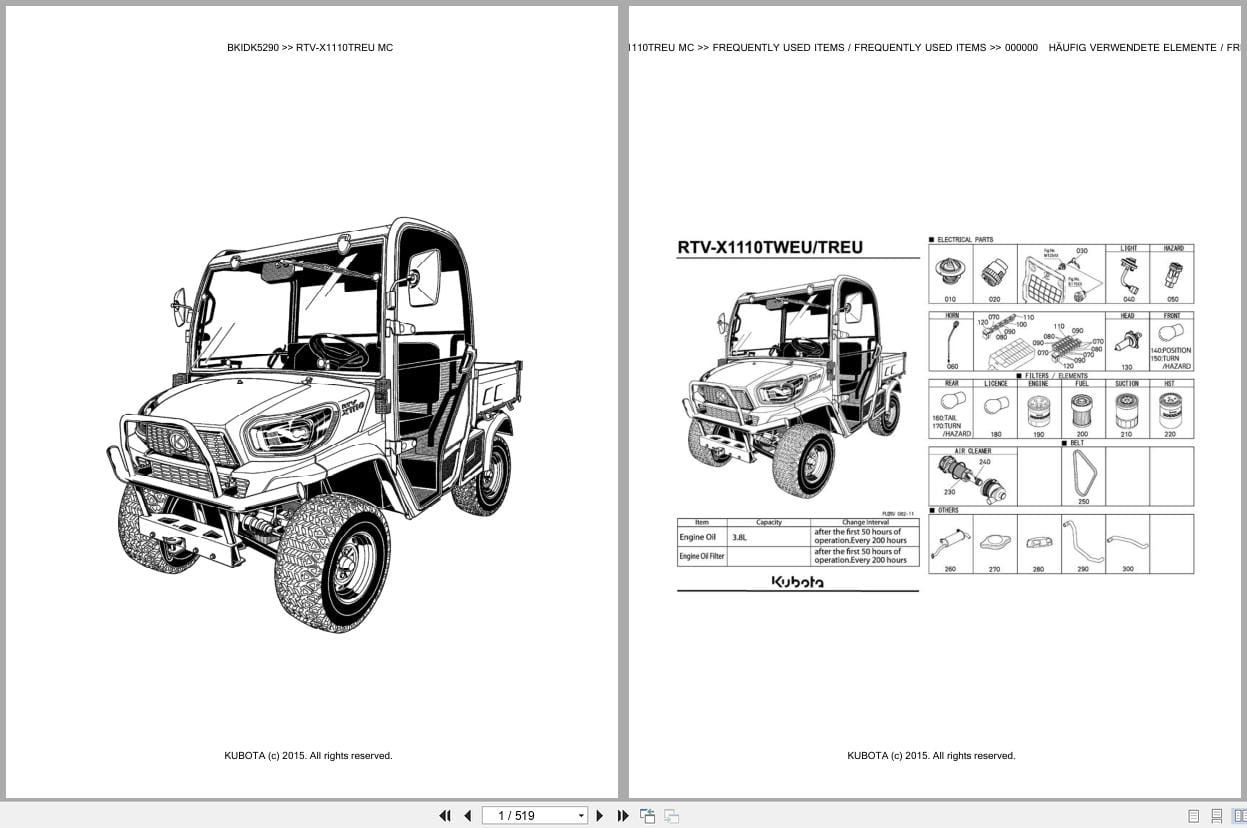Click the Engine Oil table row

tap(797, 537)
